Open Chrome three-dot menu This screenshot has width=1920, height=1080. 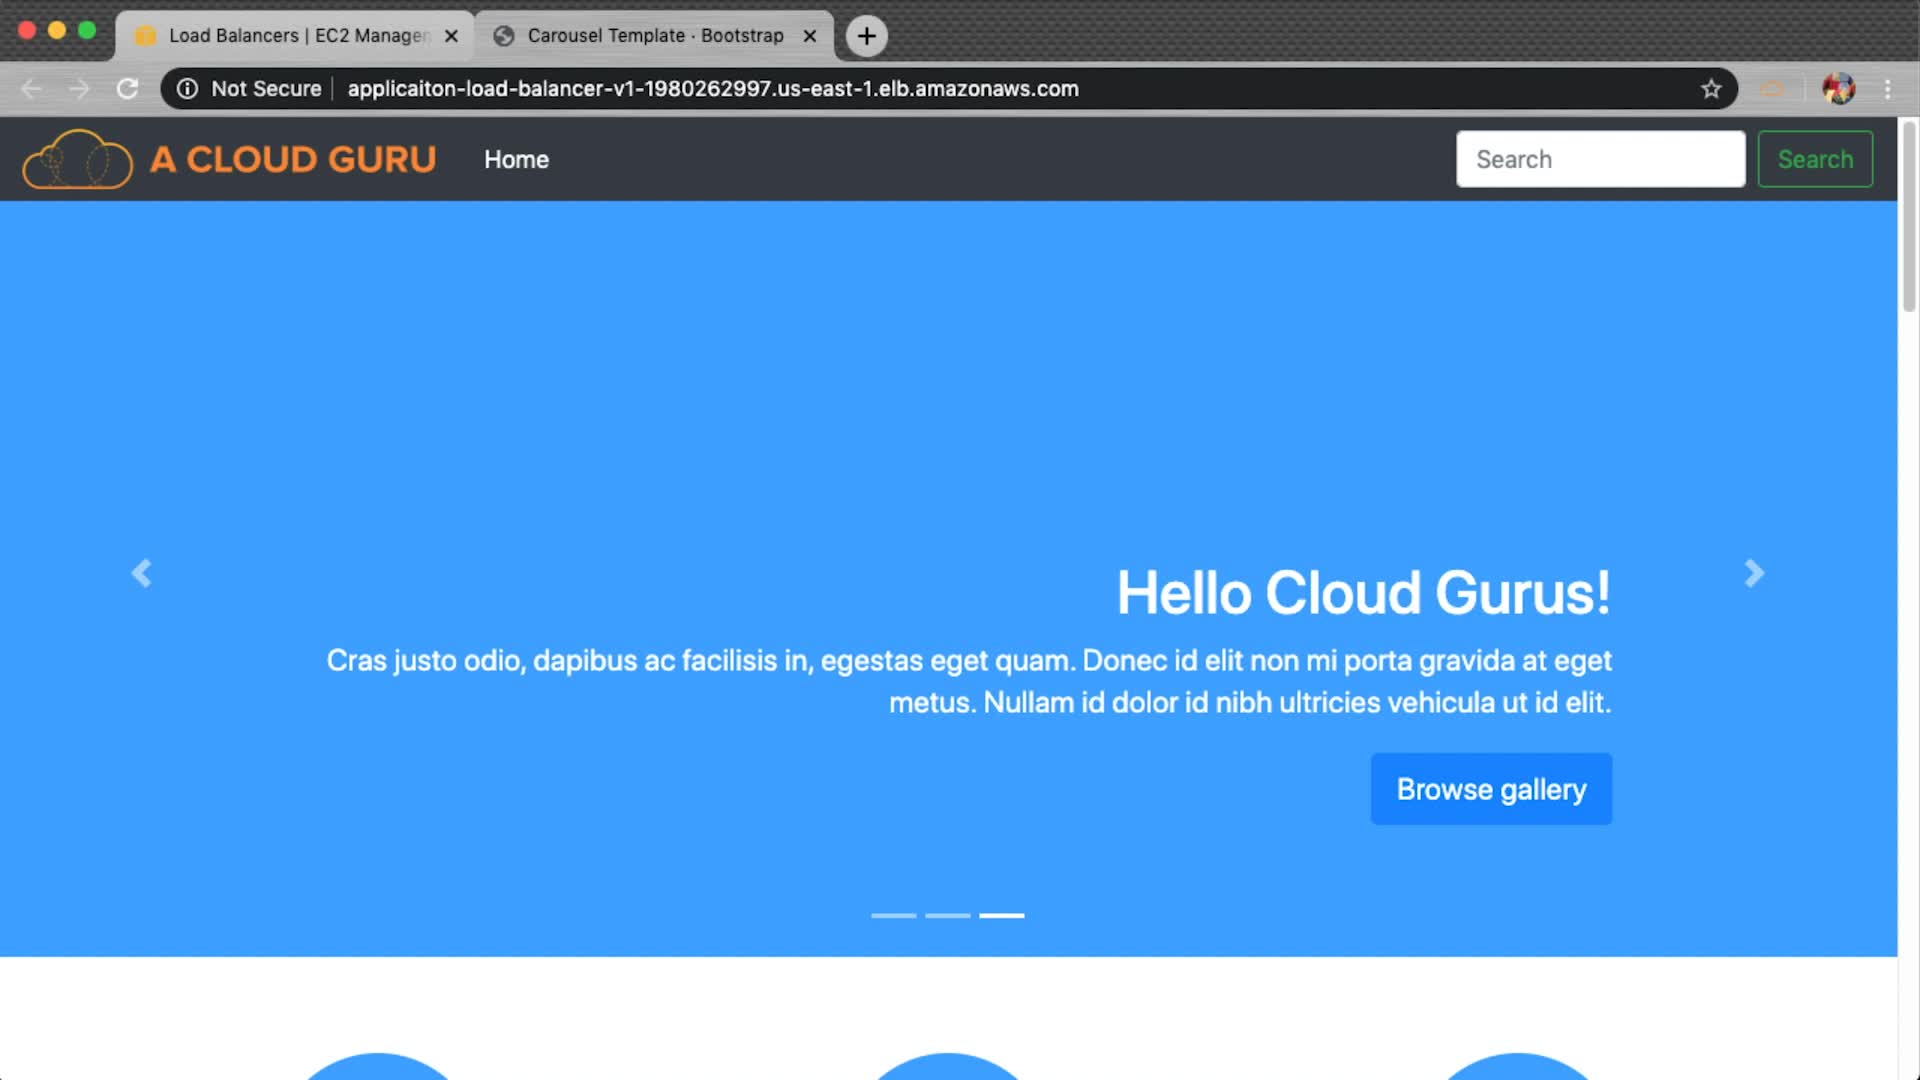click(x=1887, y=89)
